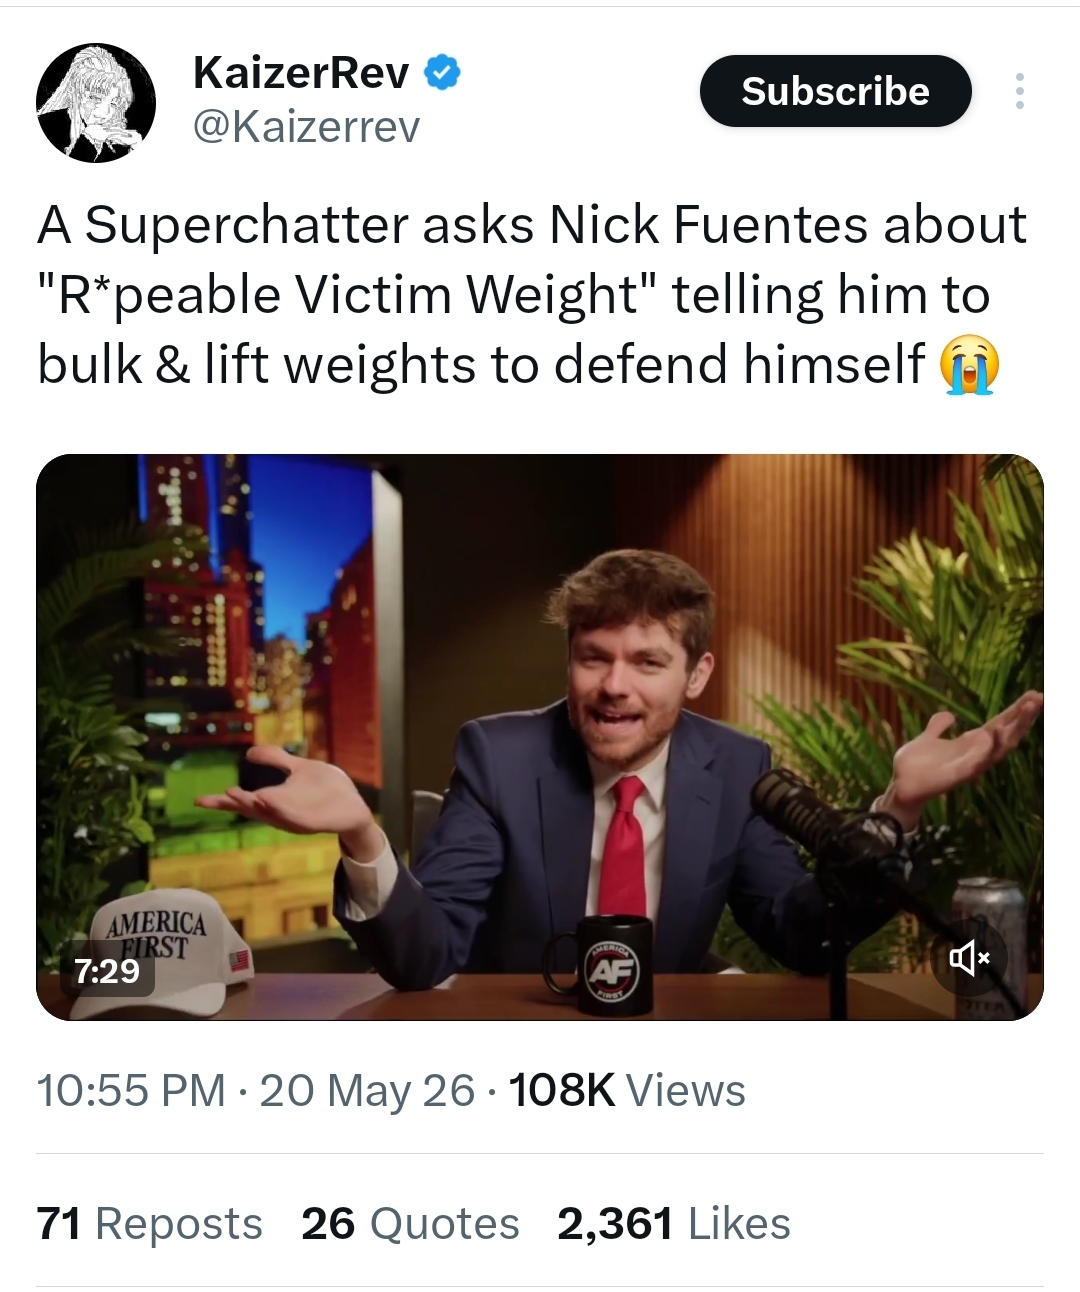This screenshot has width=1080, height=1292.
Task: Click the blue verified badge
Action: (443, 72)
